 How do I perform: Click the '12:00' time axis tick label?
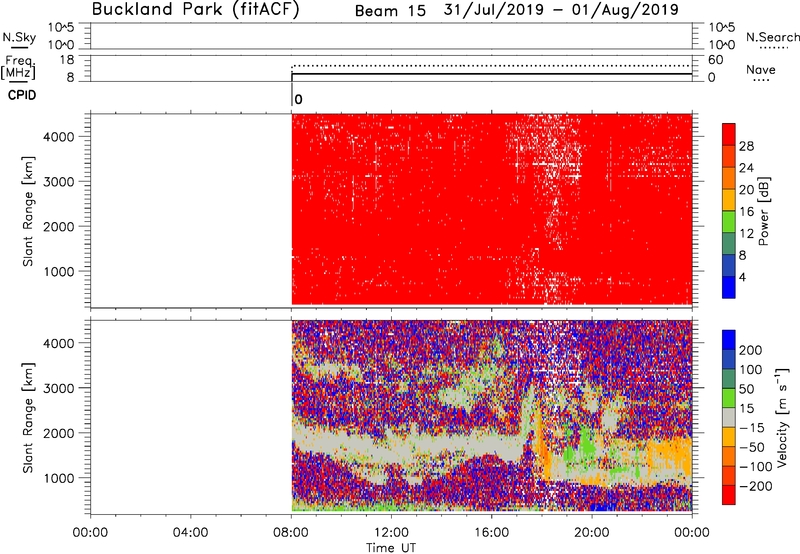click(391, 533)
